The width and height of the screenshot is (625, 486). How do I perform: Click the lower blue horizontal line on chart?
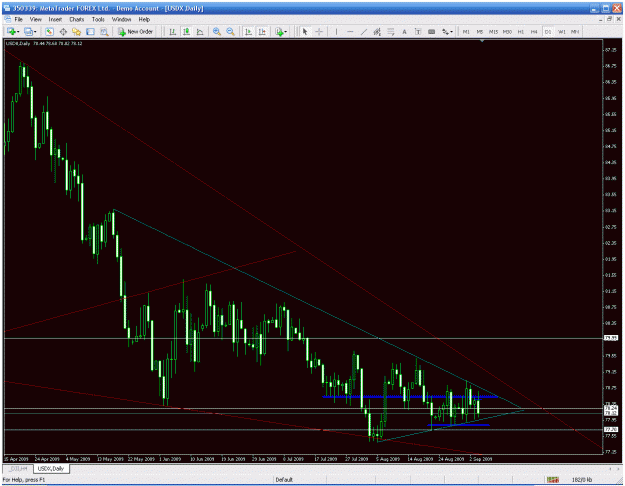458,425
